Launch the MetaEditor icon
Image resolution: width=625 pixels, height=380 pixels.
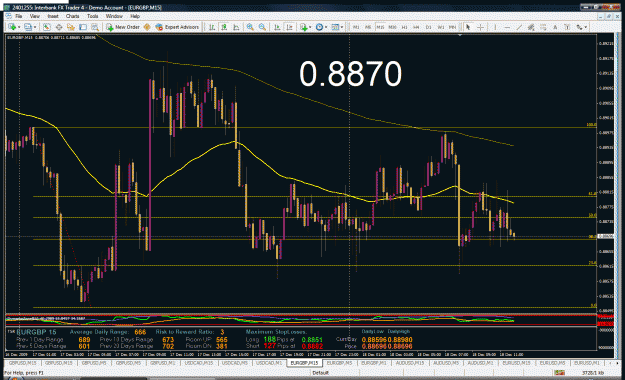click(x=147, y=27)
